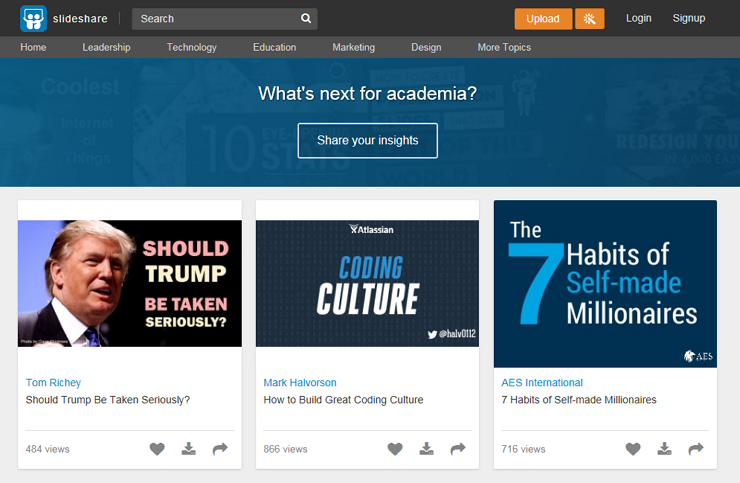
Task: Open the Design topic
Action: pyautogui.click(x=426, y=47)
